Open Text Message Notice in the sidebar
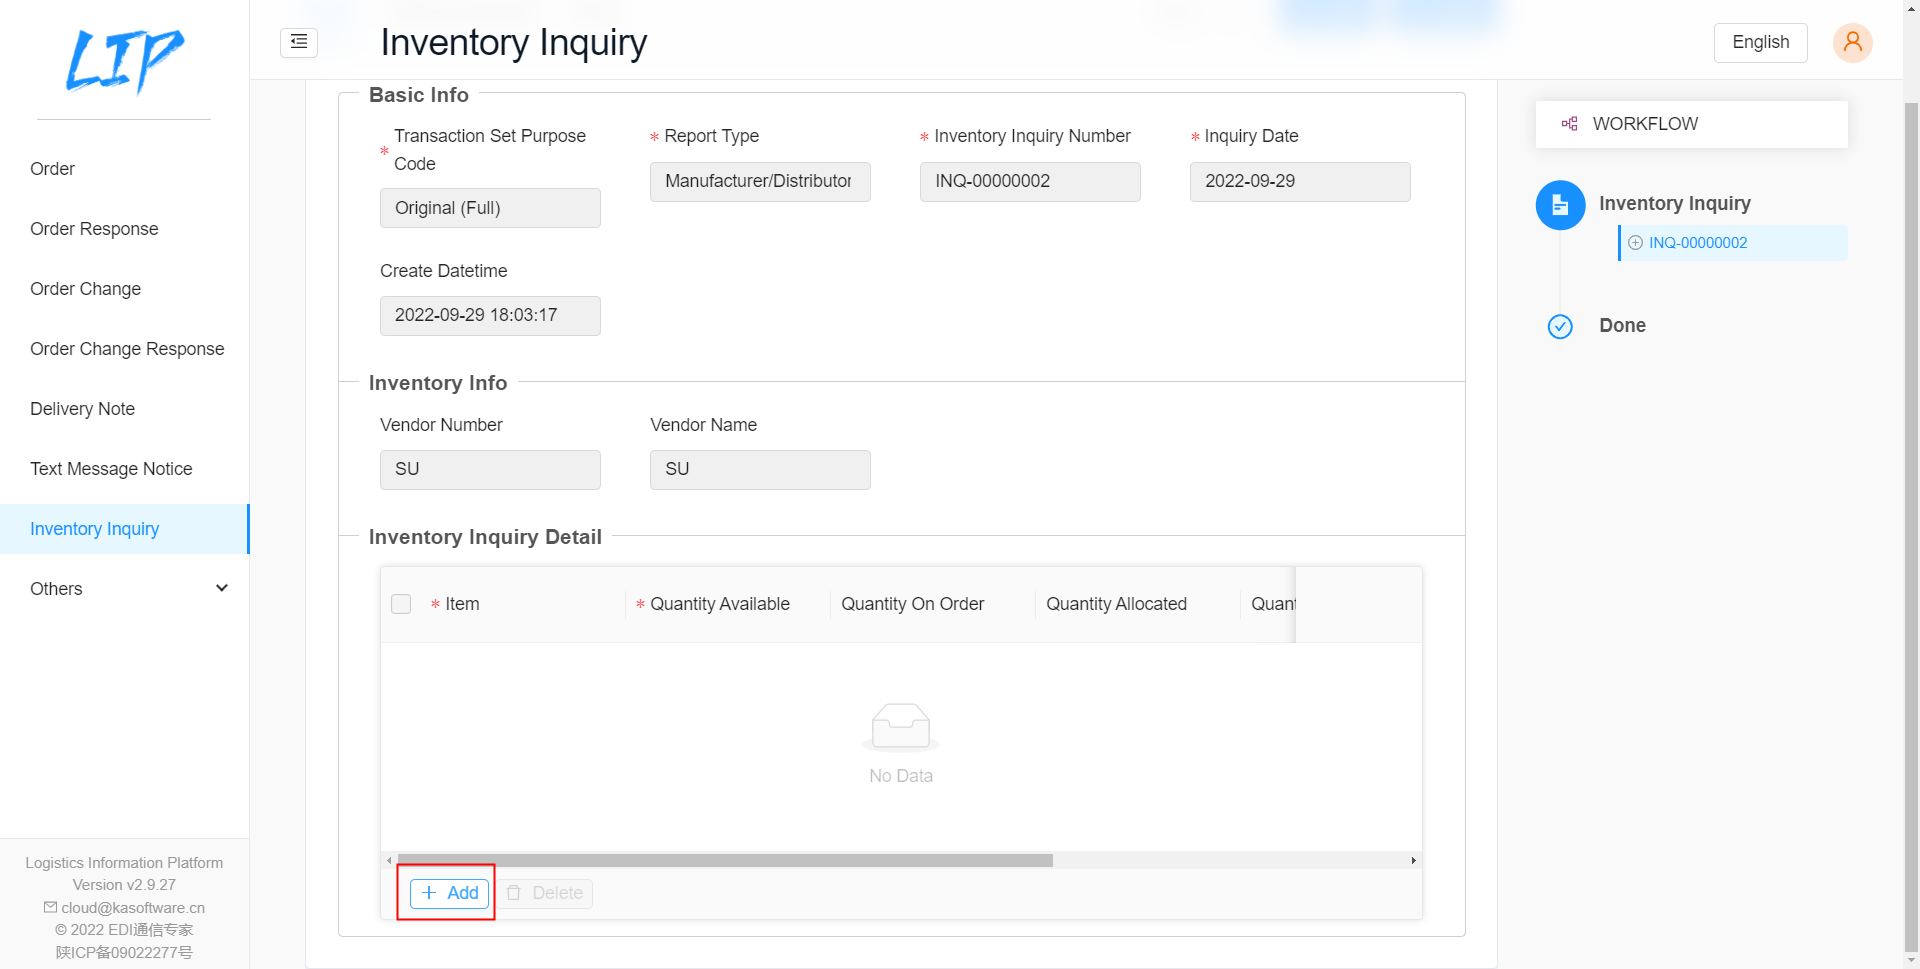Screen dimensions: 1920x969 (111, 469)
